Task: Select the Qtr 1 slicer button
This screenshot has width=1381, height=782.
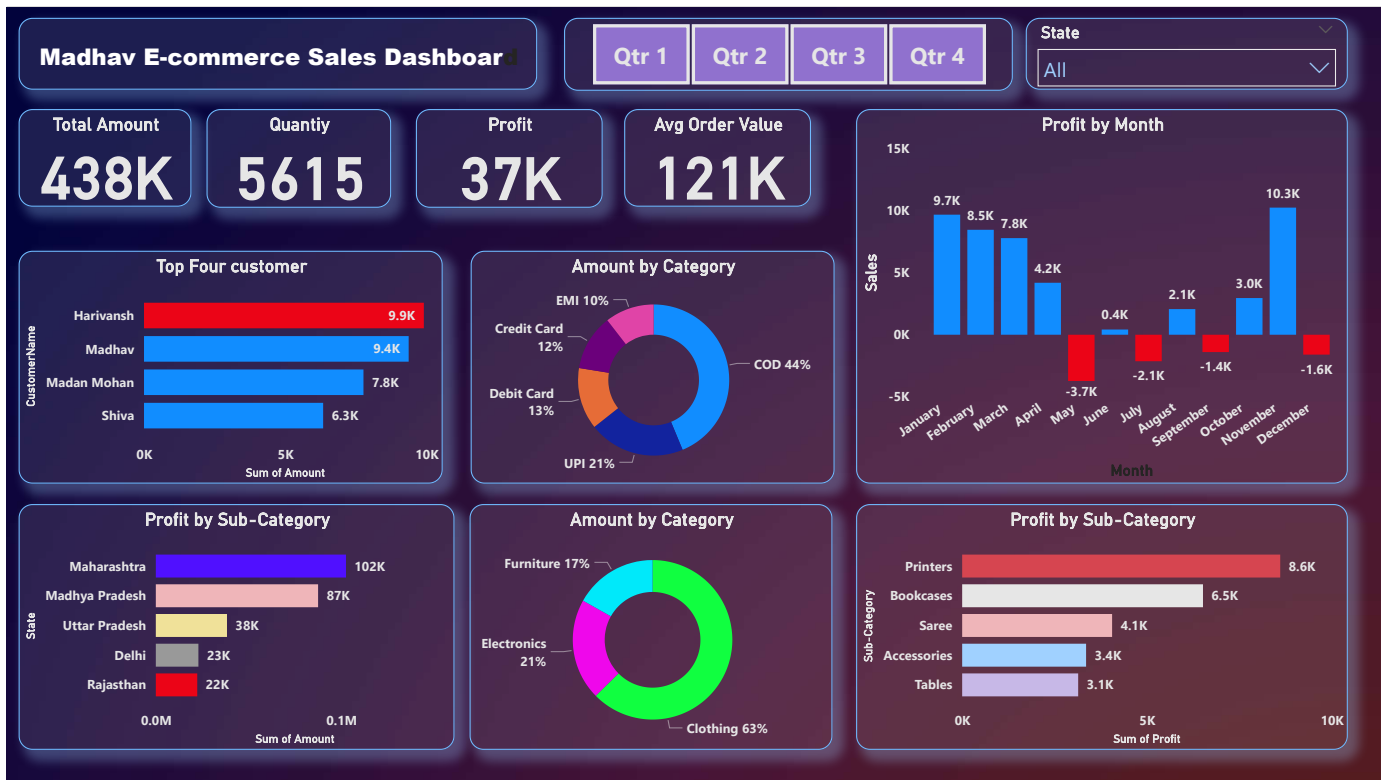Action: [x=640, y=55]
